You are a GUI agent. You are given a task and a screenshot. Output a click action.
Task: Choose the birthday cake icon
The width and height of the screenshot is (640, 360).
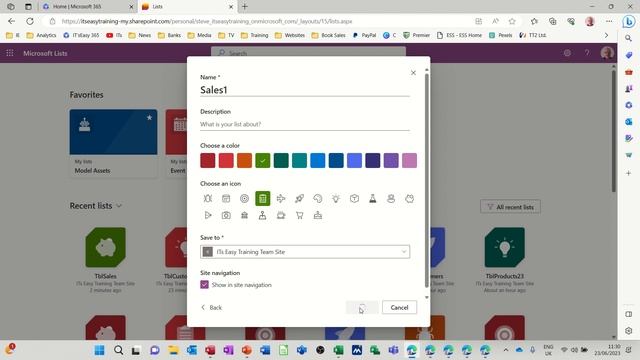tap(318, 215)
